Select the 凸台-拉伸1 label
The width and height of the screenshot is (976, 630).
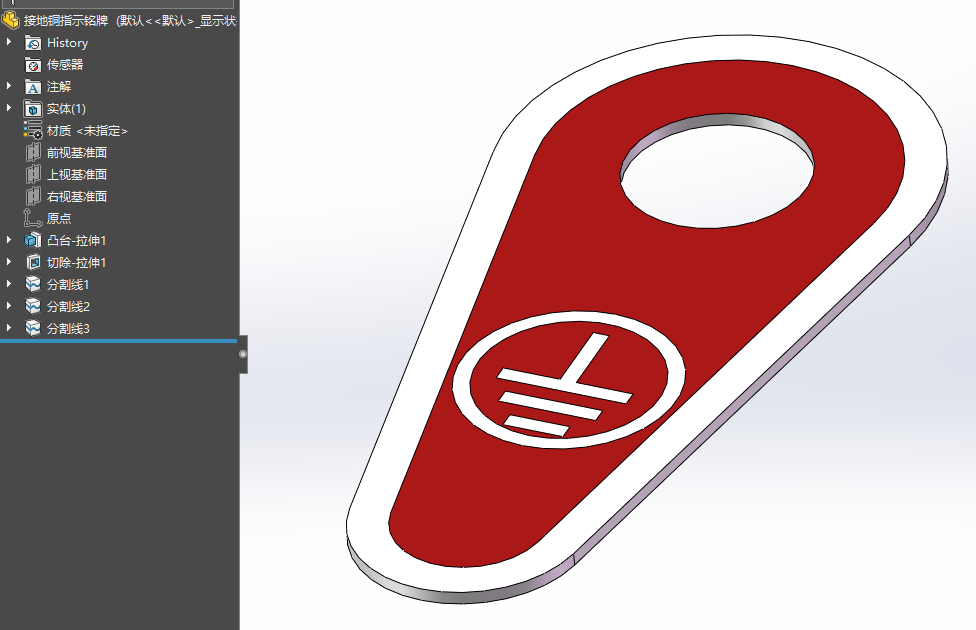click(77, 240)
